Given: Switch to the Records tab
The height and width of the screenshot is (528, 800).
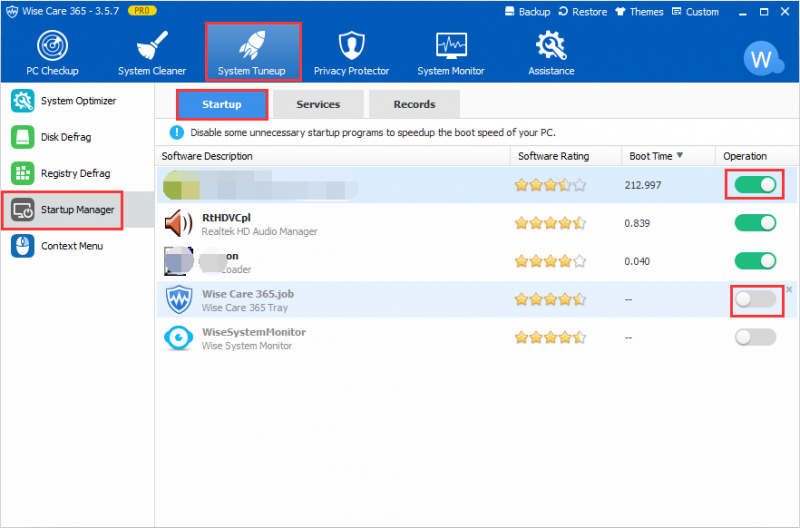Looking at the screenshot, I should click(414, 104).
